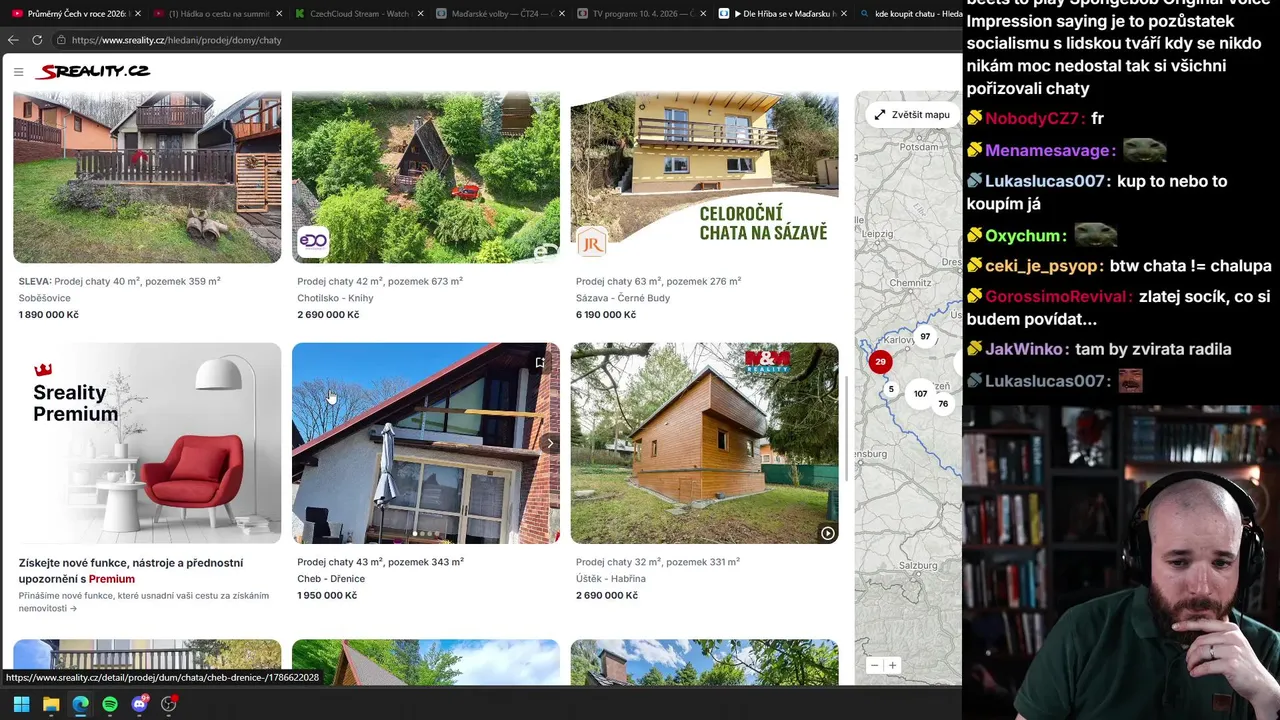
Task: Show the next photo of the Cheb - Dřenice listing
Action: point(549,443)
